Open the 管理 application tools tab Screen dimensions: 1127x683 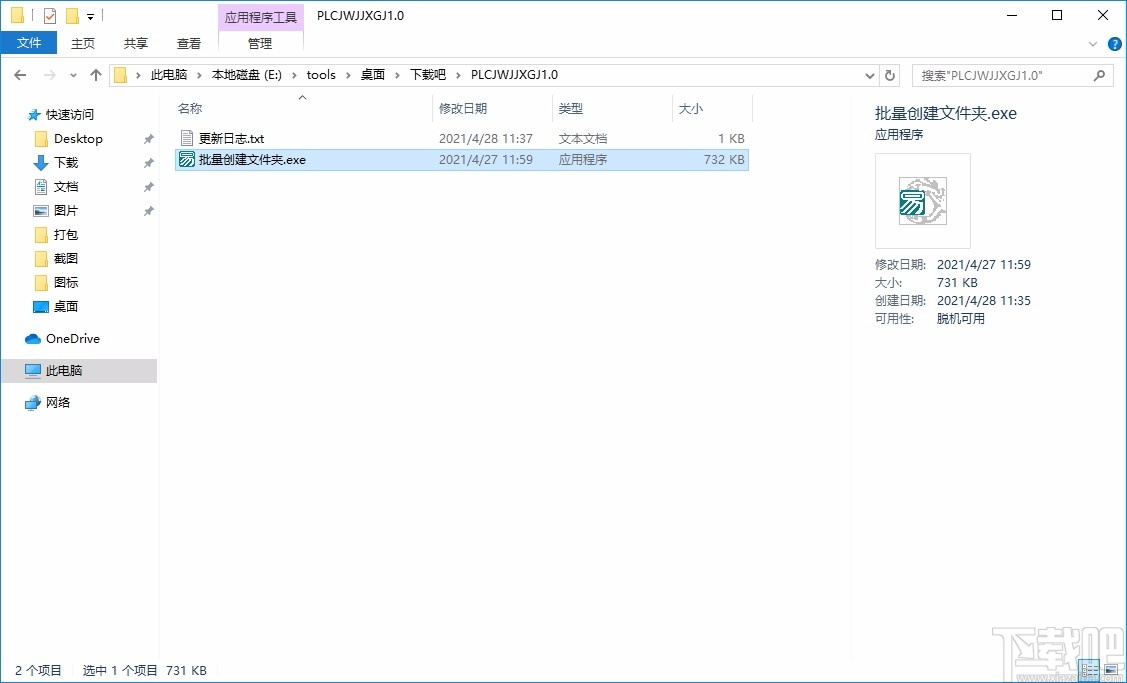click(259, 43)
